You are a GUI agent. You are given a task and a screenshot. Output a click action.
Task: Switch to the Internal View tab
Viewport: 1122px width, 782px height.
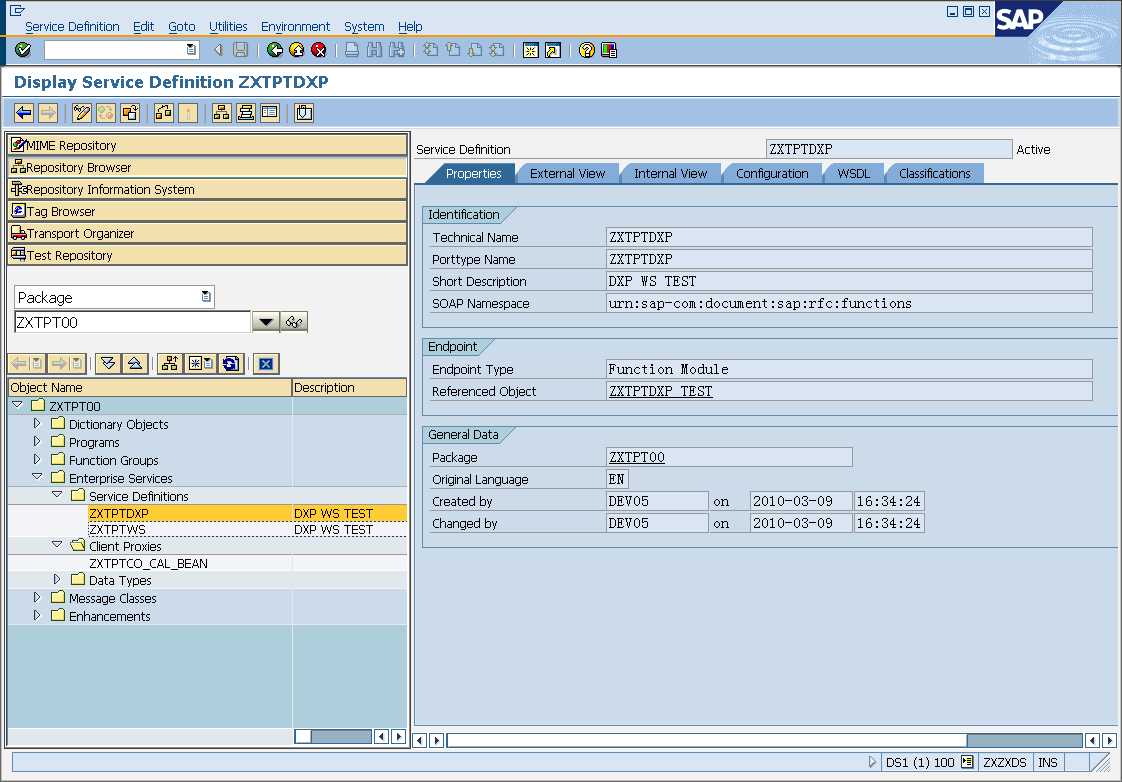tap(670, 174)
